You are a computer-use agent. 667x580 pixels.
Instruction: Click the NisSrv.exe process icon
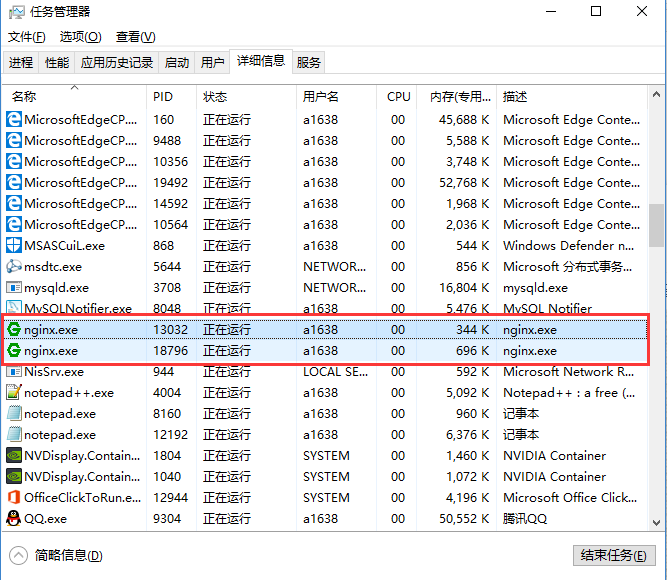pos(14,371)
